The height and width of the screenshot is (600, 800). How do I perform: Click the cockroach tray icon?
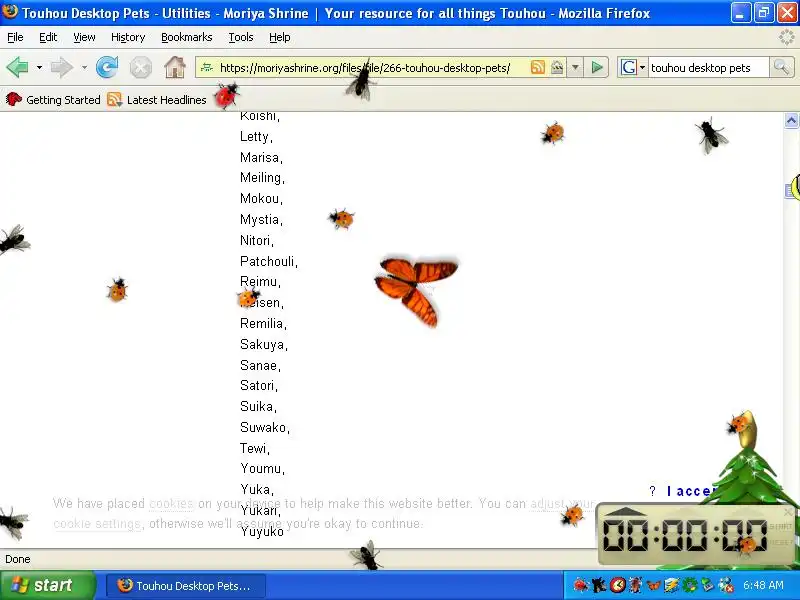pyautogui.click(x=636, y=585)
